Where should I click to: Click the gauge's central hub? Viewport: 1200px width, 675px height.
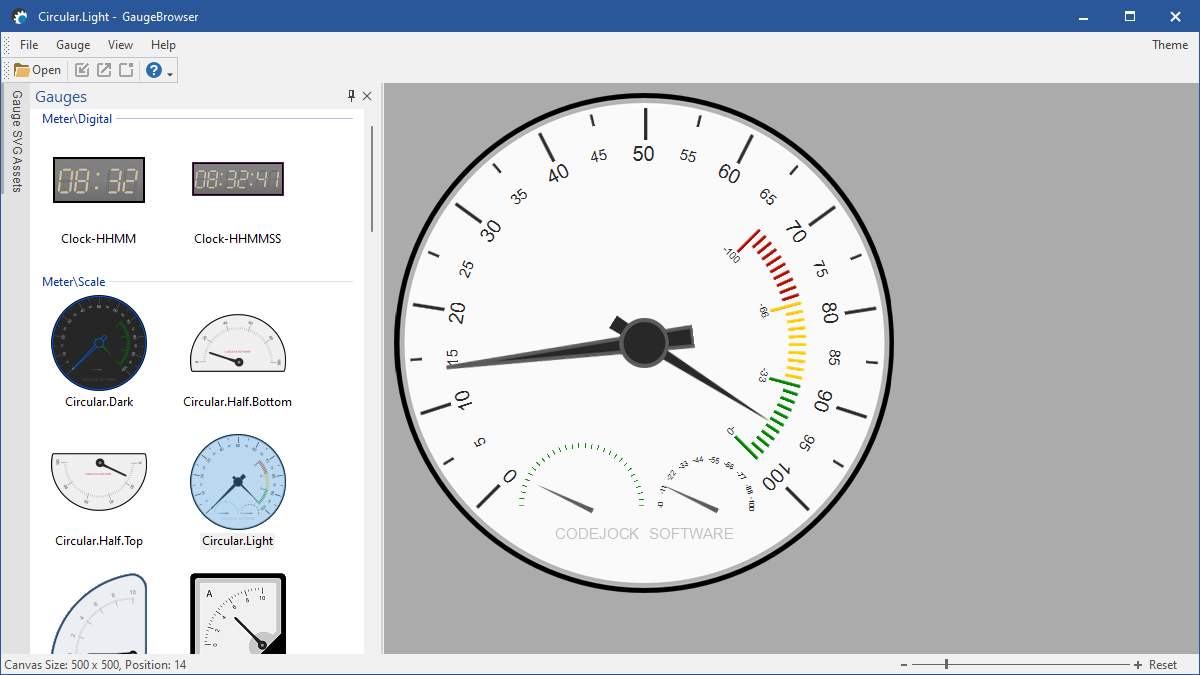point(644,343)
